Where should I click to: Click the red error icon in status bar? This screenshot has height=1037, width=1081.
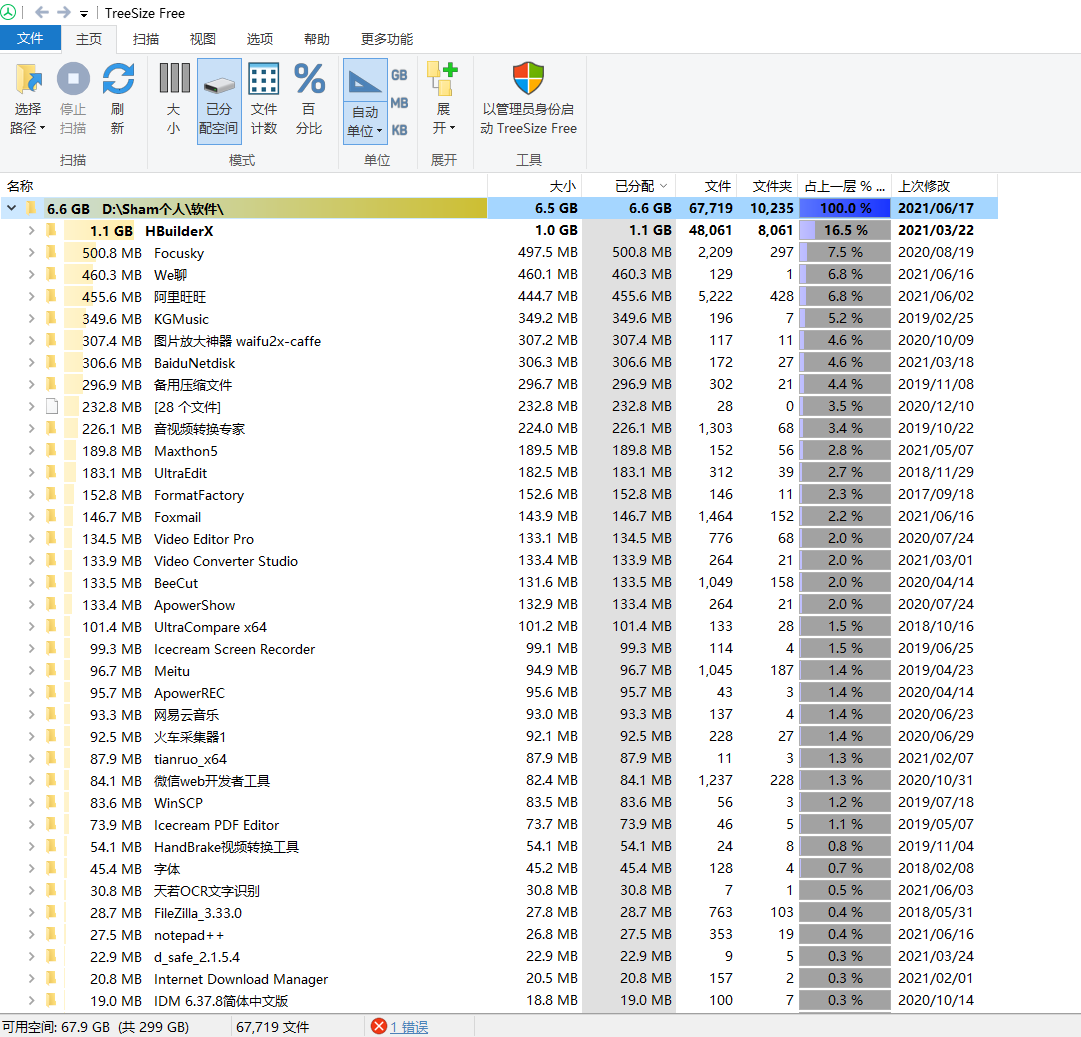click(x=378, y=1026)
